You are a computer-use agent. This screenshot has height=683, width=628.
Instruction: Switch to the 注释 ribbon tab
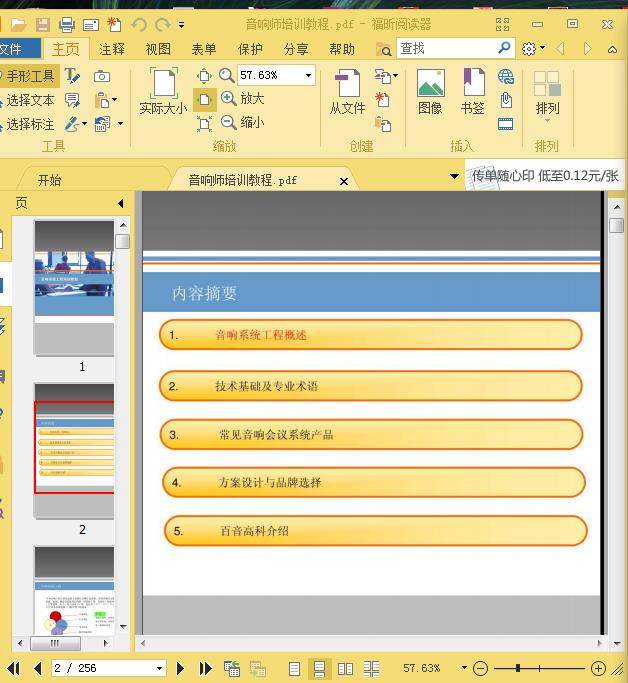click(112, 49)
